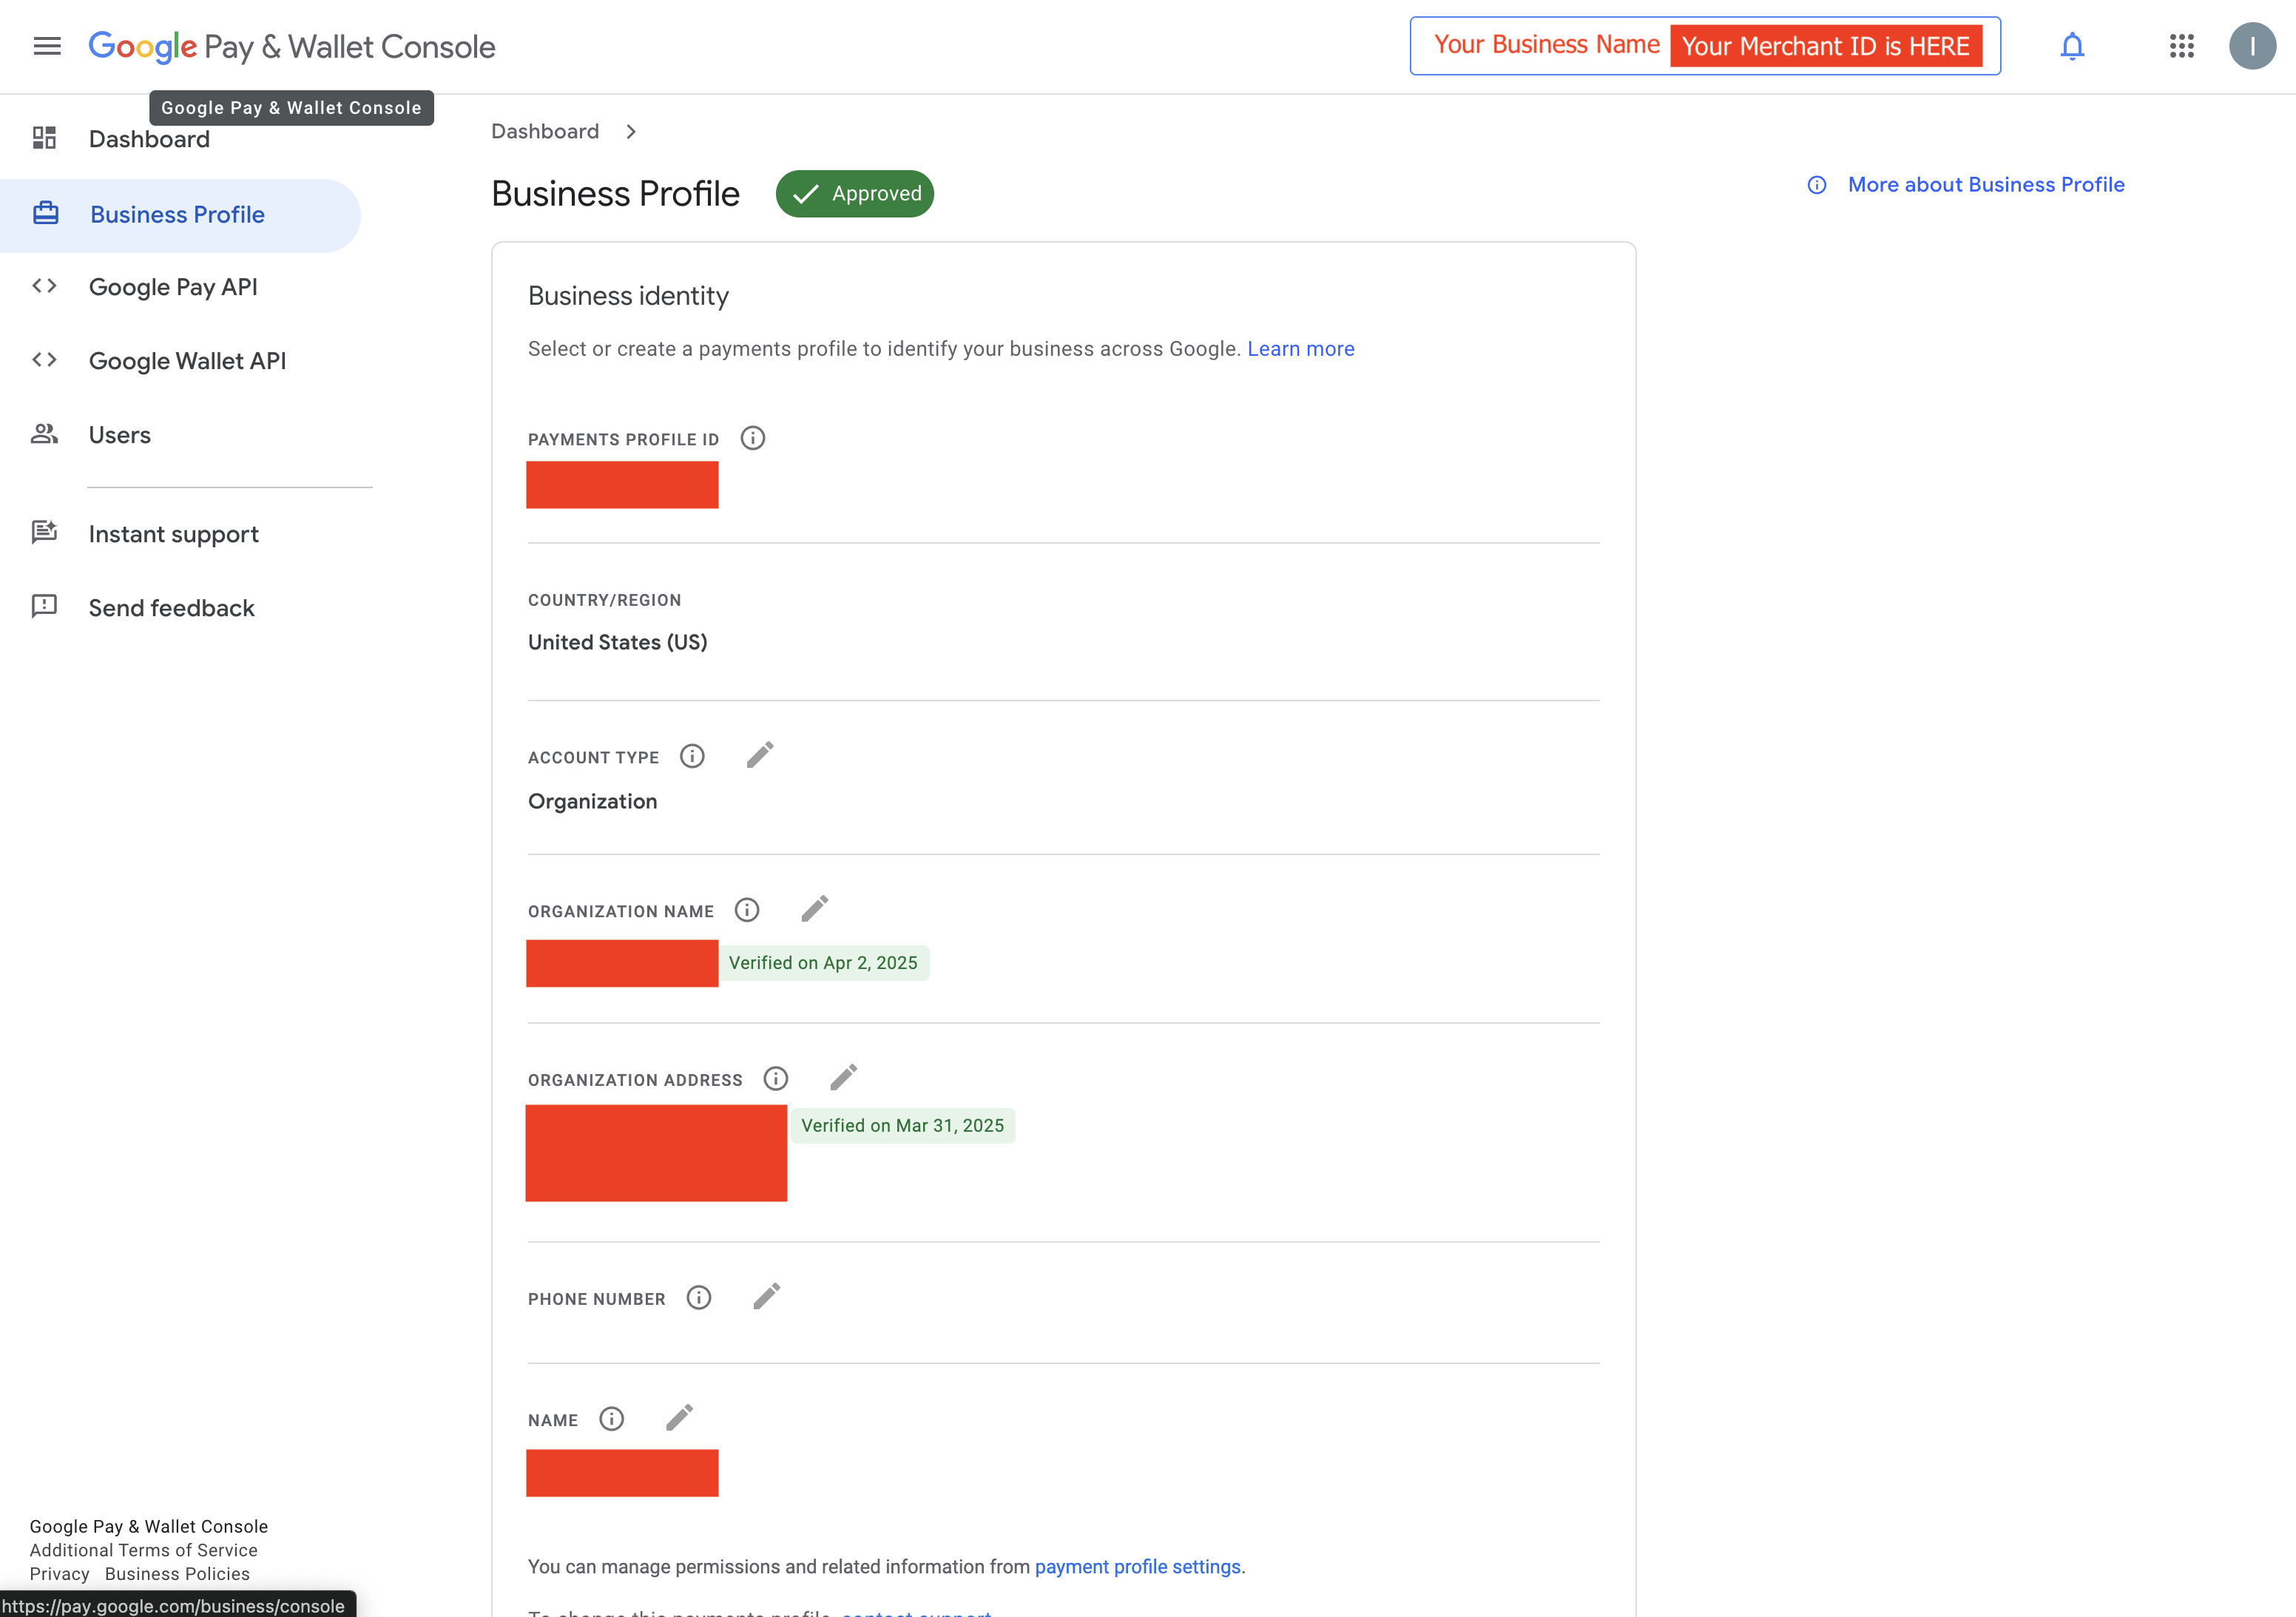Open the merchant account switcher box
The width and height of the screenshot is (2296, 1617).
[1704, 46]
